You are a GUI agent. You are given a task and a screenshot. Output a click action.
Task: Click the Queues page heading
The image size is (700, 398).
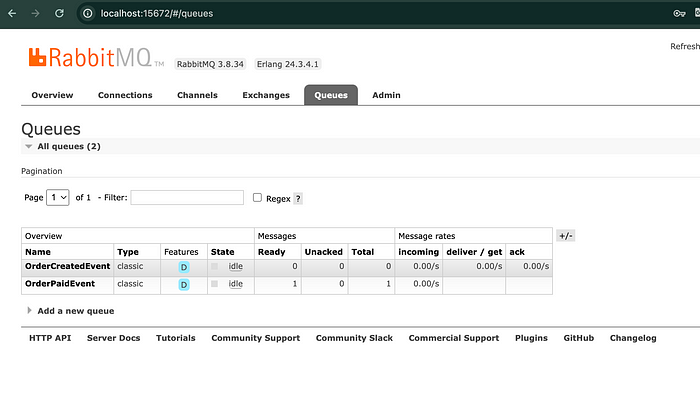[x=51, y=129]
